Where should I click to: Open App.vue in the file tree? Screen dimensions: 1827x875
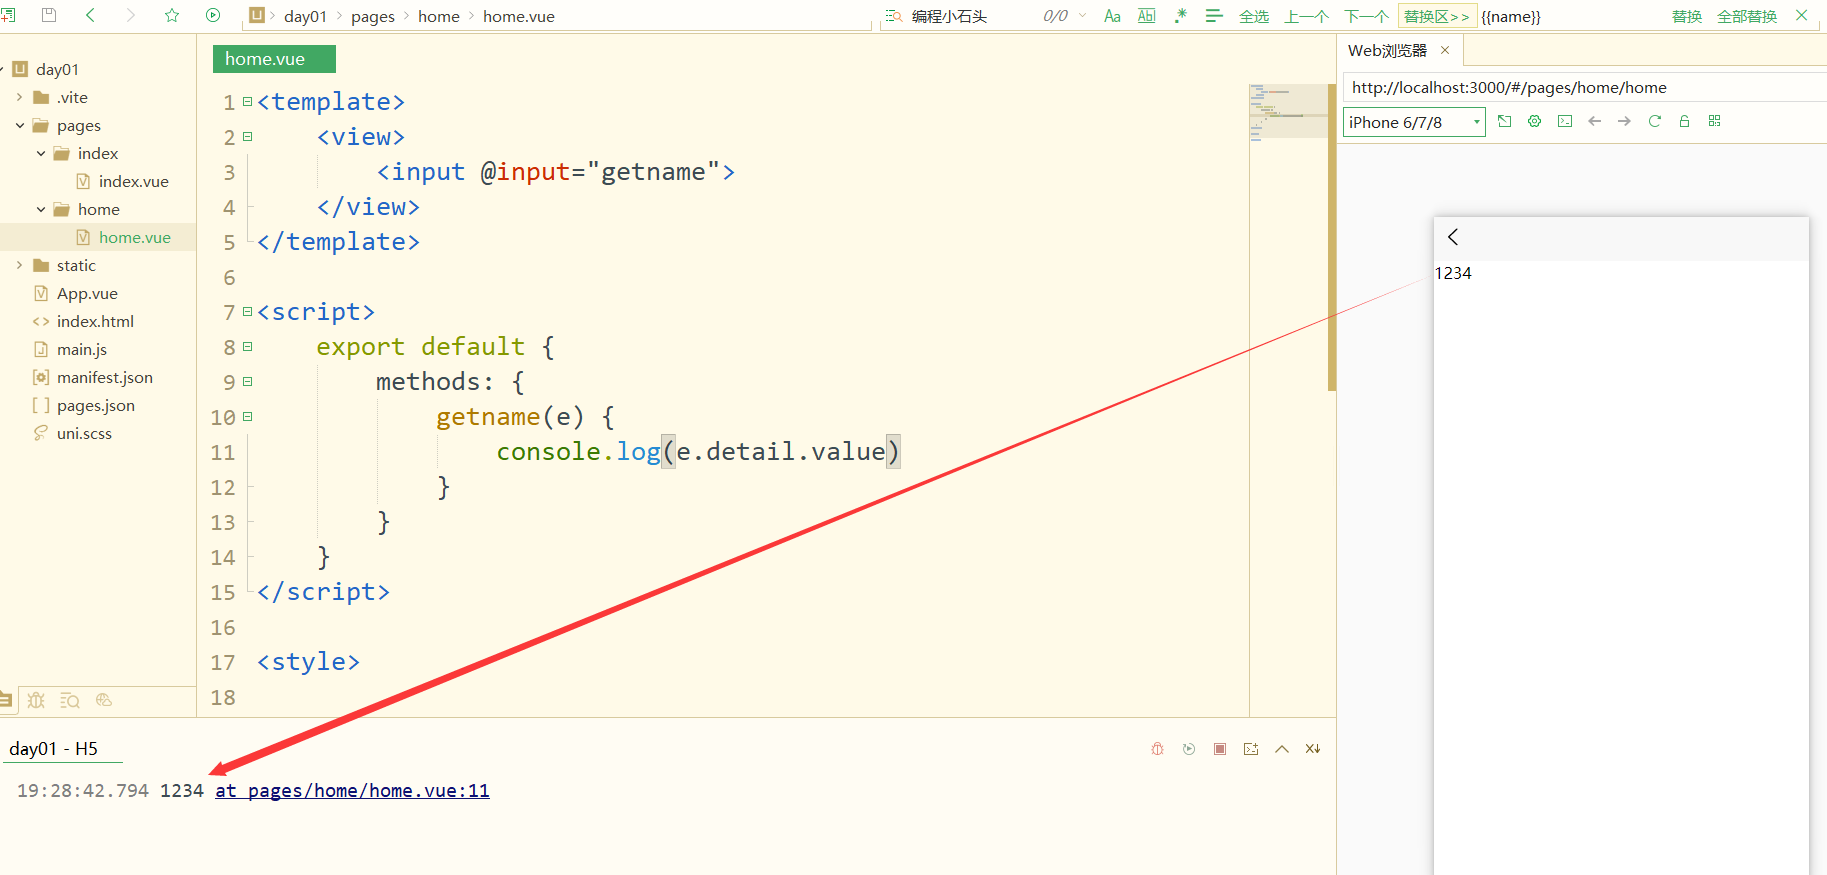pos(87,293)
